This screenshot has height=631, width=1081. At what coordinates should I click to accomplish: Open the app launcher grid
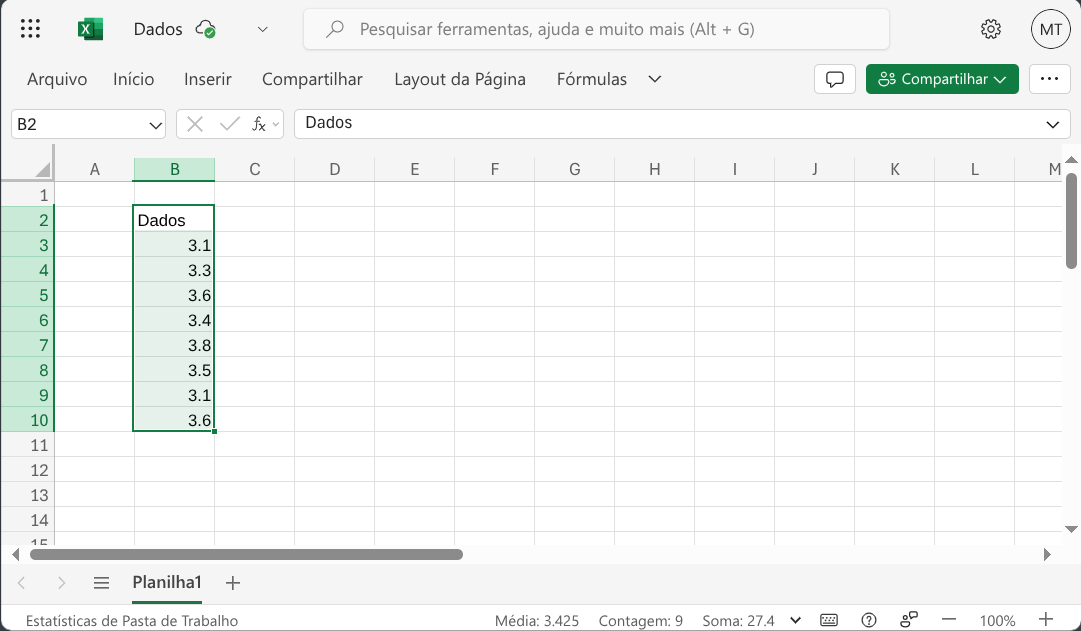click(30, 29)
